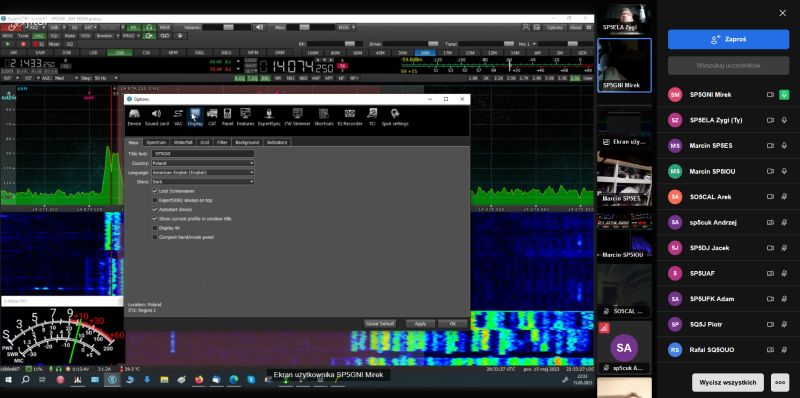Open the CW Skimmer options page
800x398 pixels.
pos(297,117)
